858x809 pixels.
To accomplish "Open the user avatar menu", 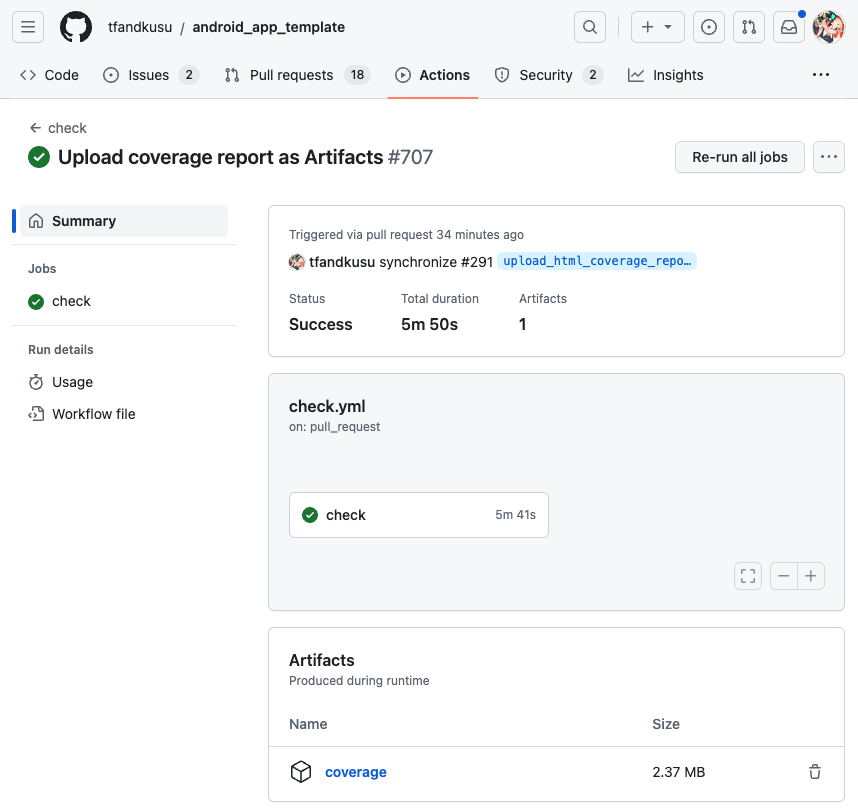I will click(828, 27).
